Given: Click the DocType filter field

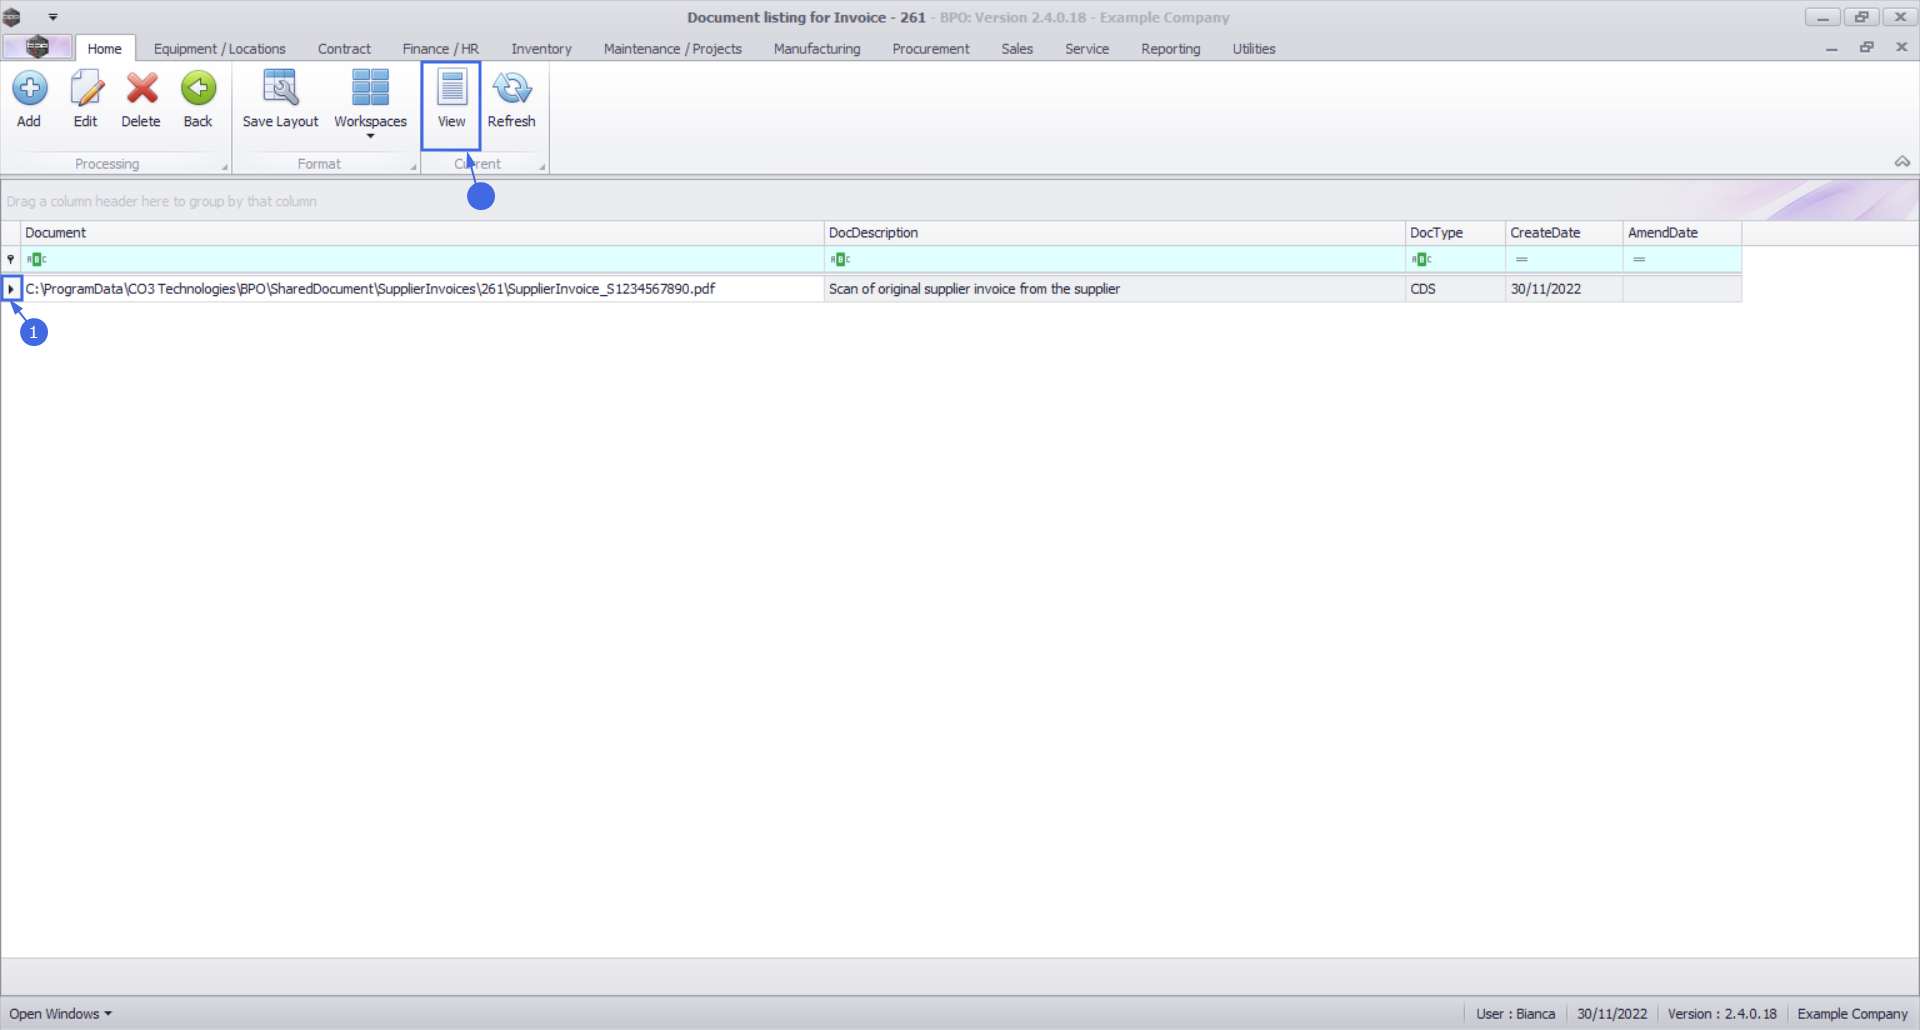Looking at the screenshot, I should pyautogui.click(x=1455, y=259).
